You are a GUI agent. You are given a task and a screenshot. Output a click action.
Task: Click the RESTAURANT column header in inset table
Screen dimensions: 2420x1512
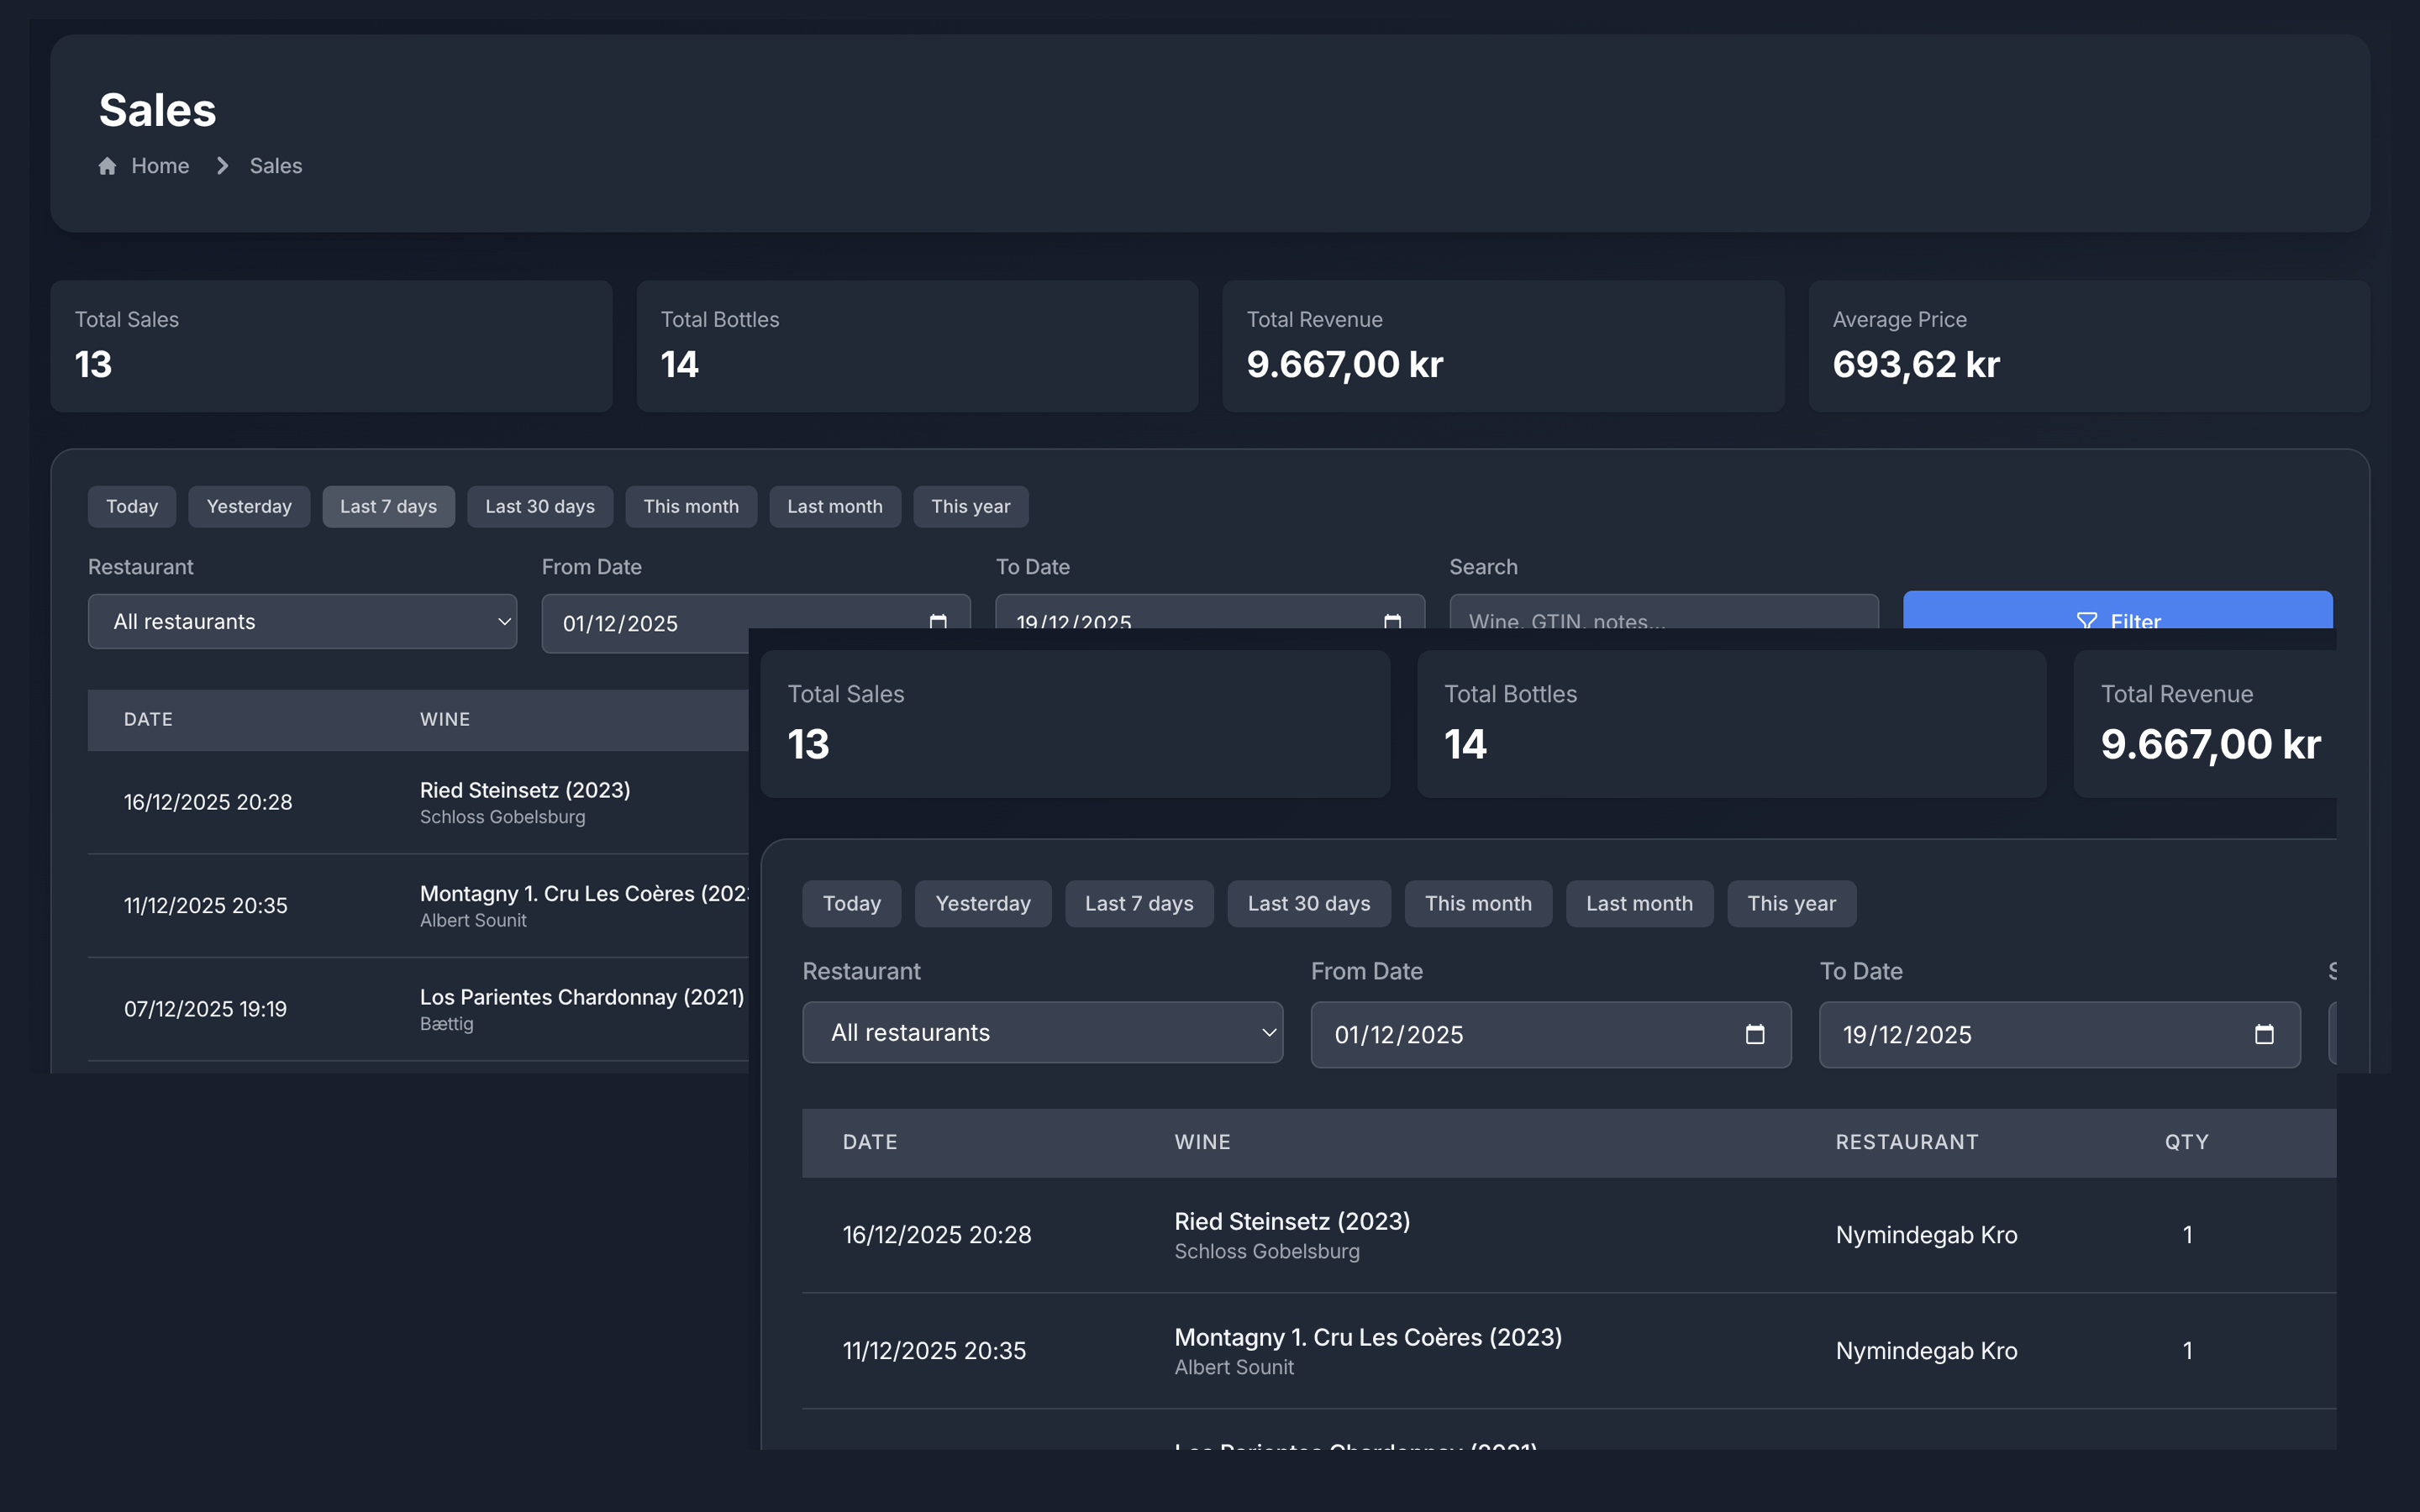pos(1907,1142)
